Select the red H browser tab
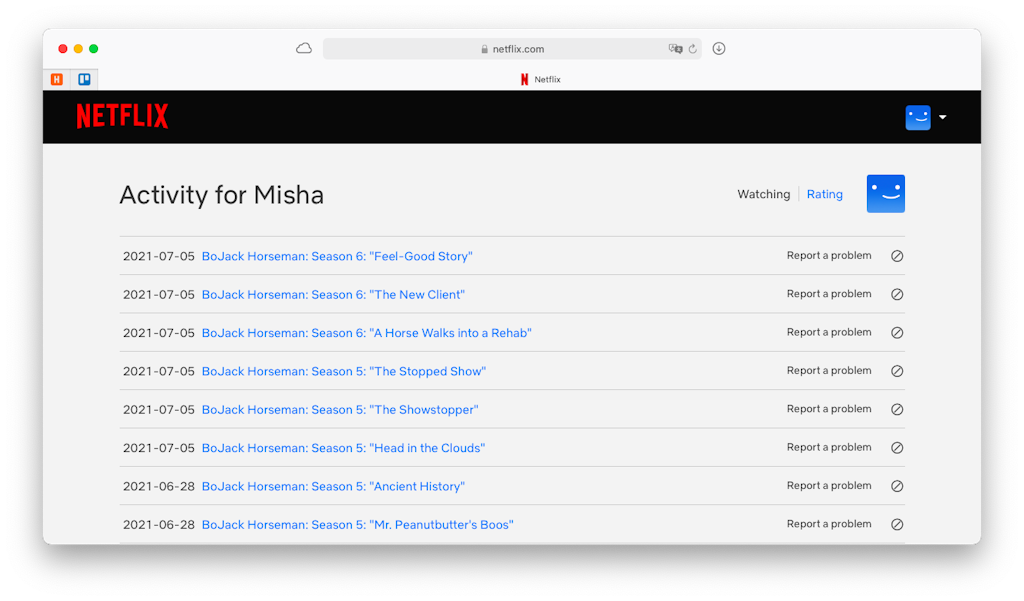The width and height of the screenshot is (1024, 601). coord(57,79)
